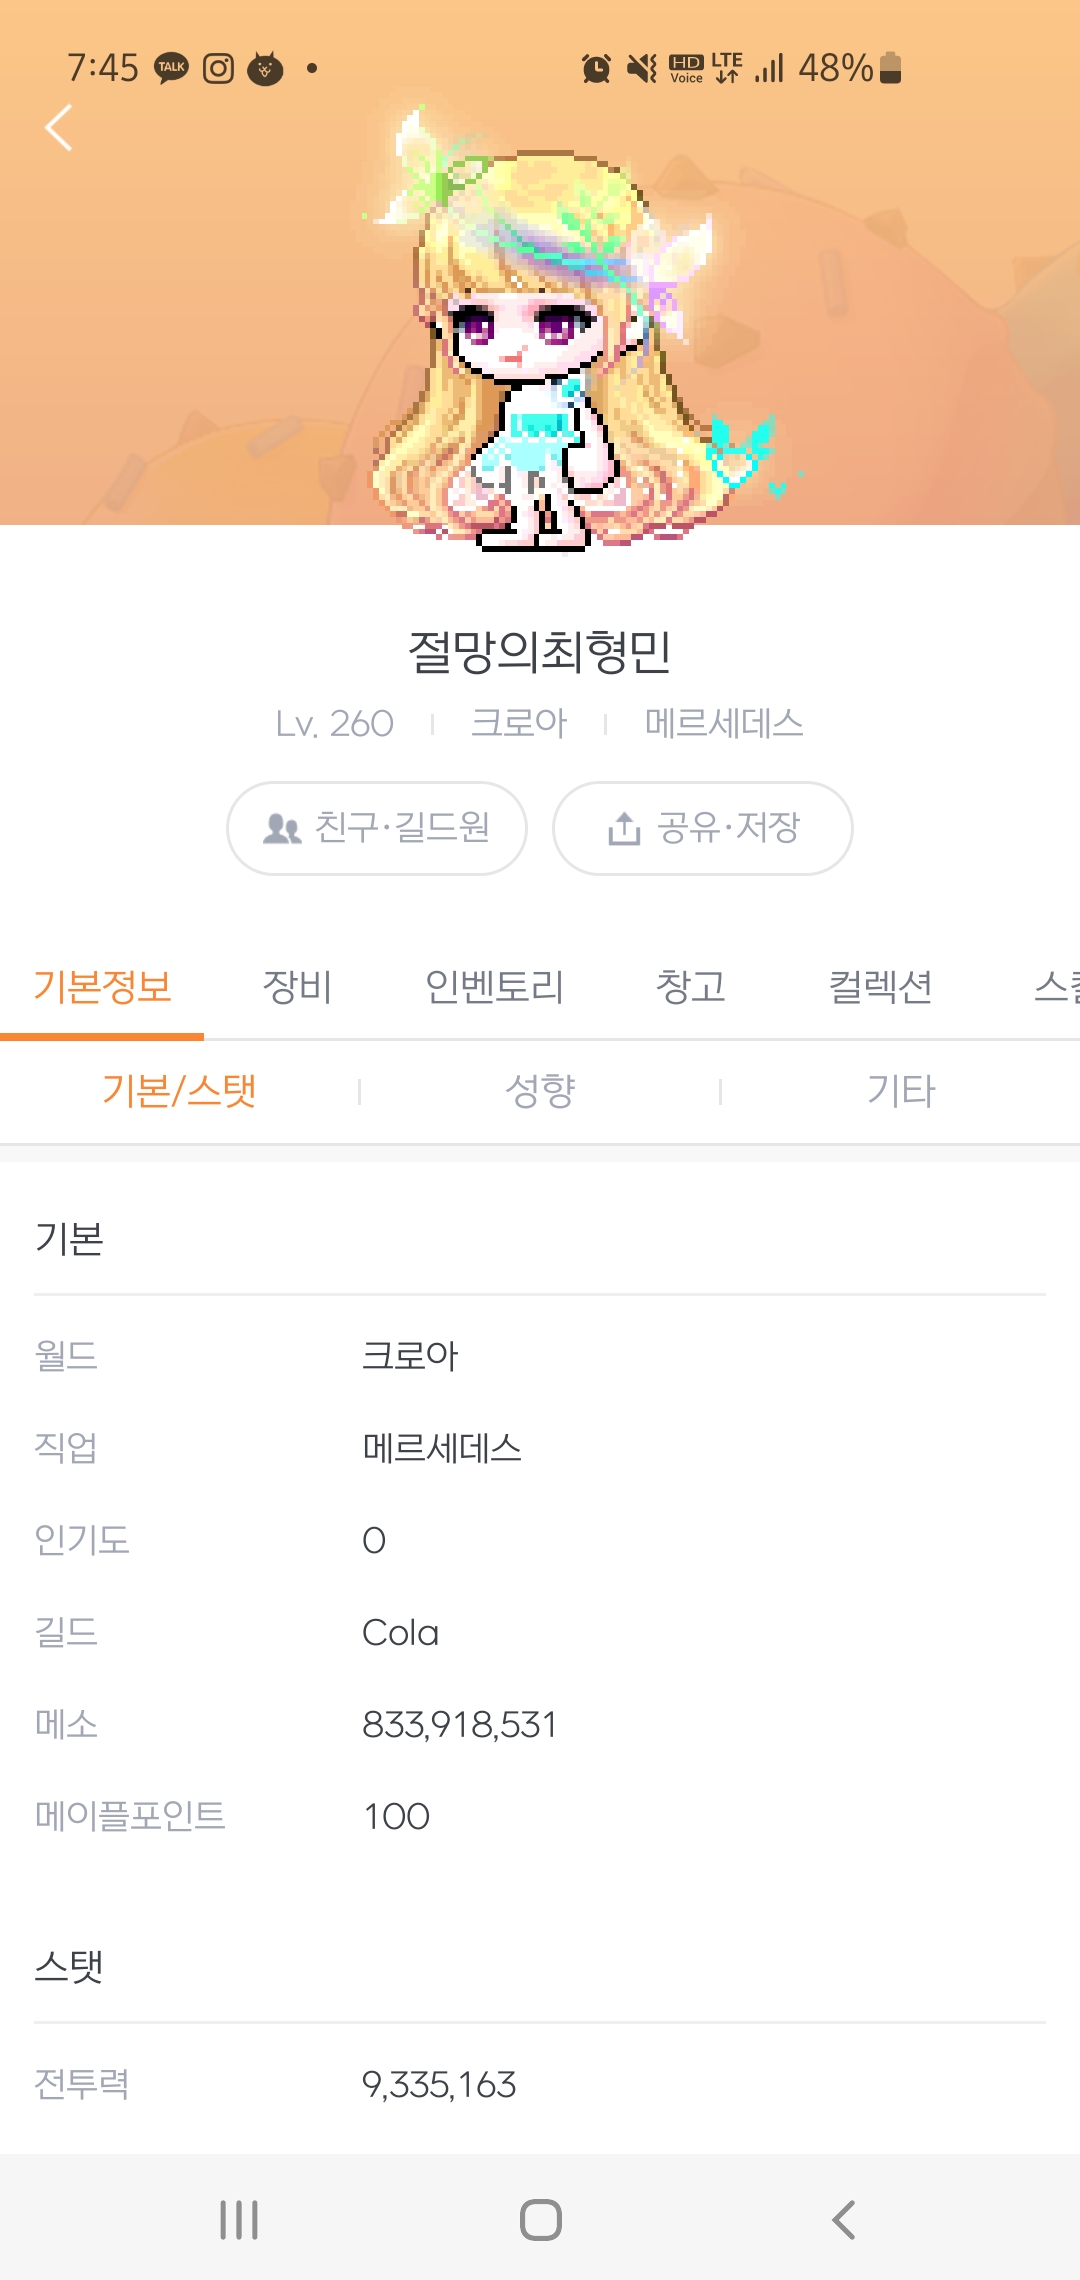The width and height of the screenshot is (1080, 2280).
Task: Tap the battery status icon
Action: tap(891, 68)
